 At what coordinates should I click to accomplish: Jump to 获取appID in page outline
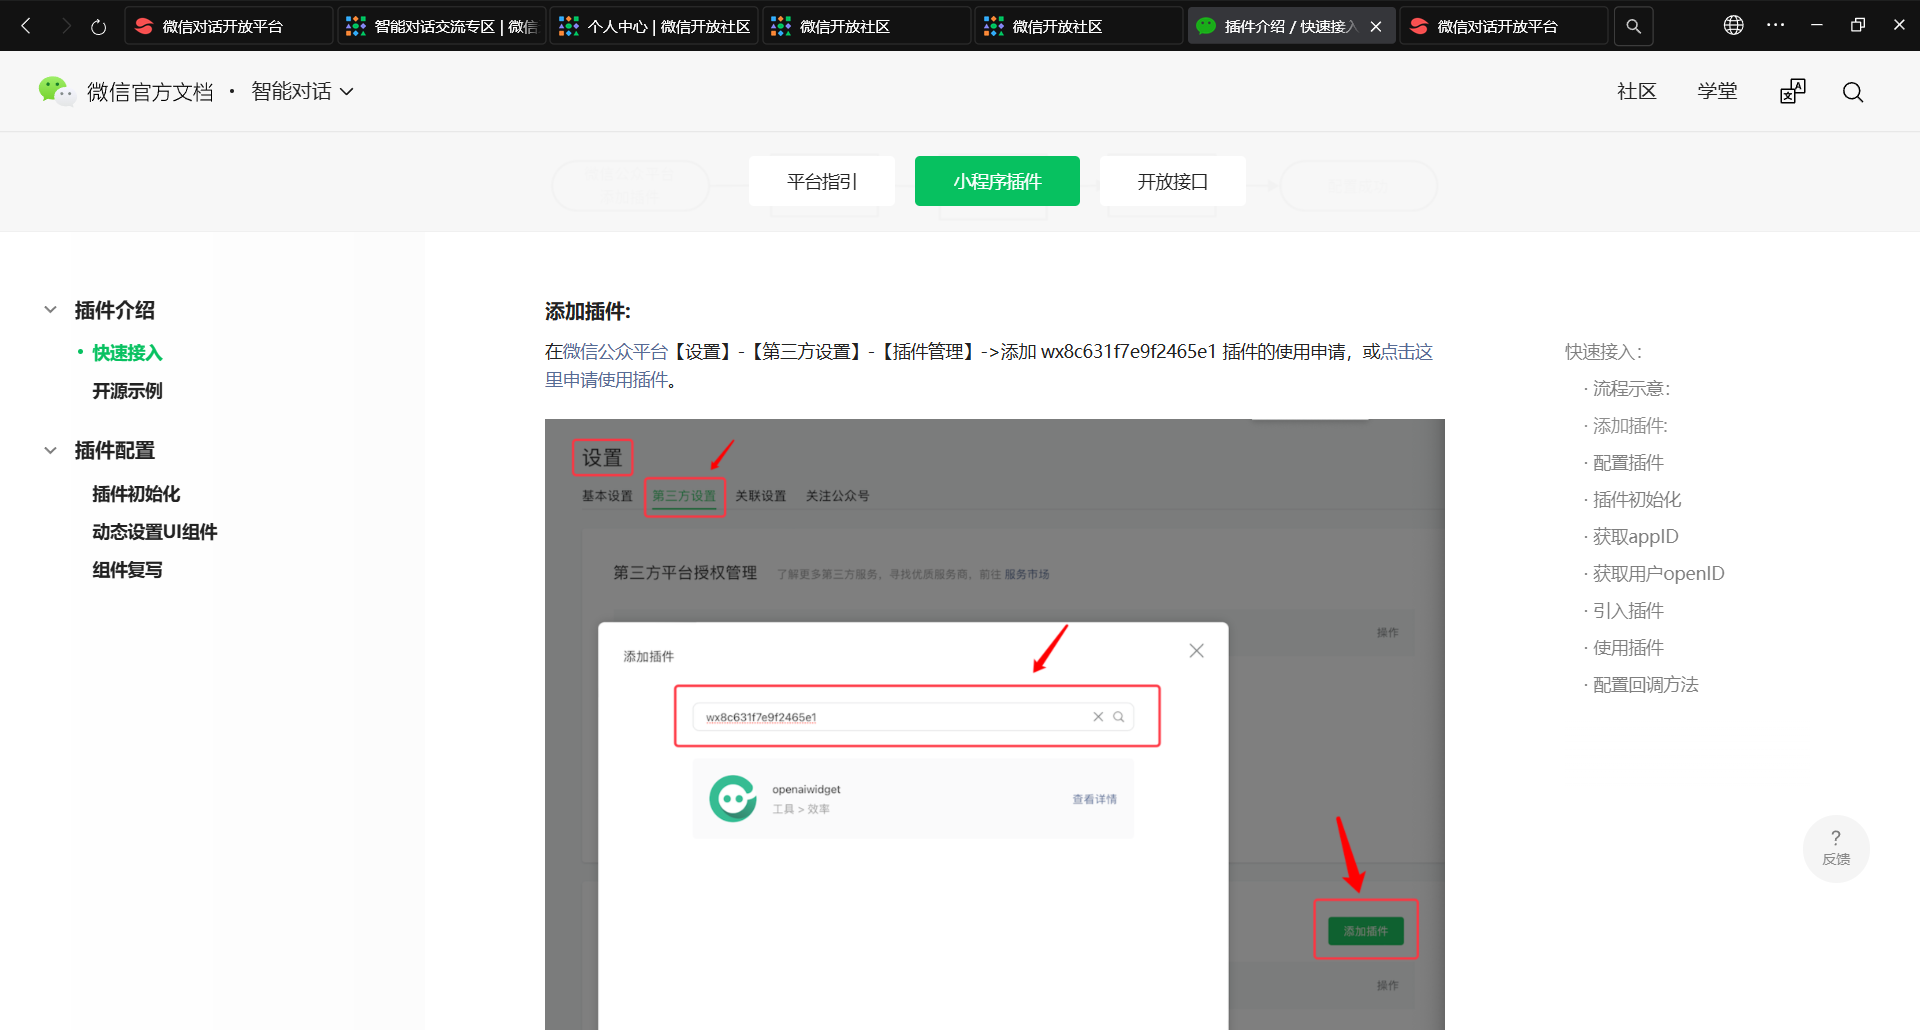(1635, 537)
